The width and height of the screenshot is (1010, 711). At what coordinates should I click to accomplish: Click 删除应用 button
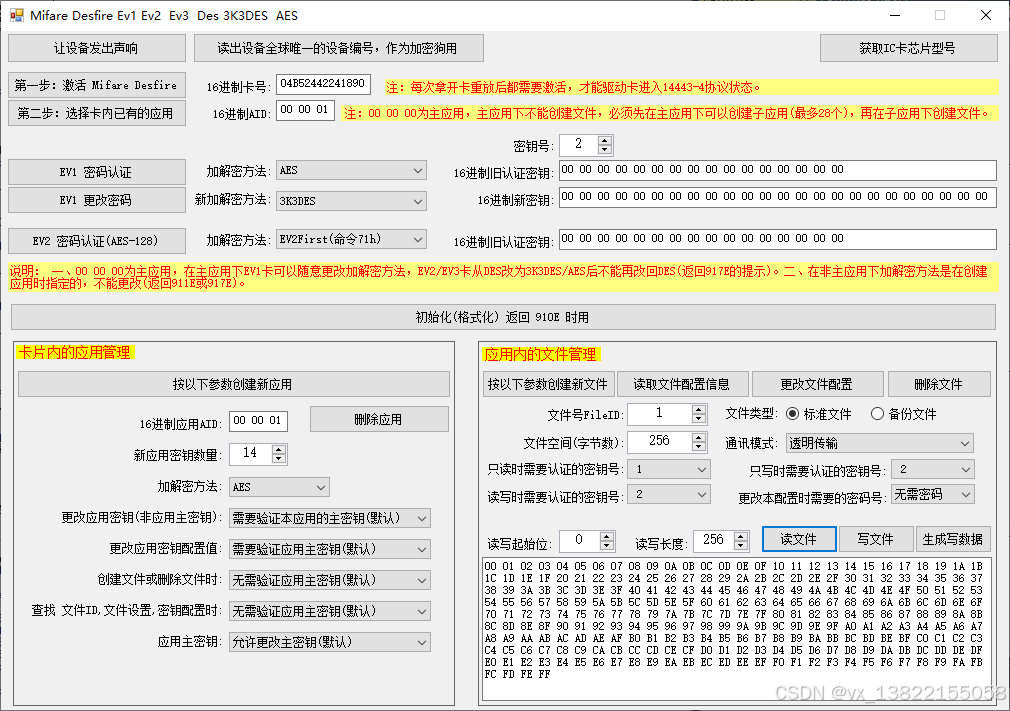click(x=379, y=419)
